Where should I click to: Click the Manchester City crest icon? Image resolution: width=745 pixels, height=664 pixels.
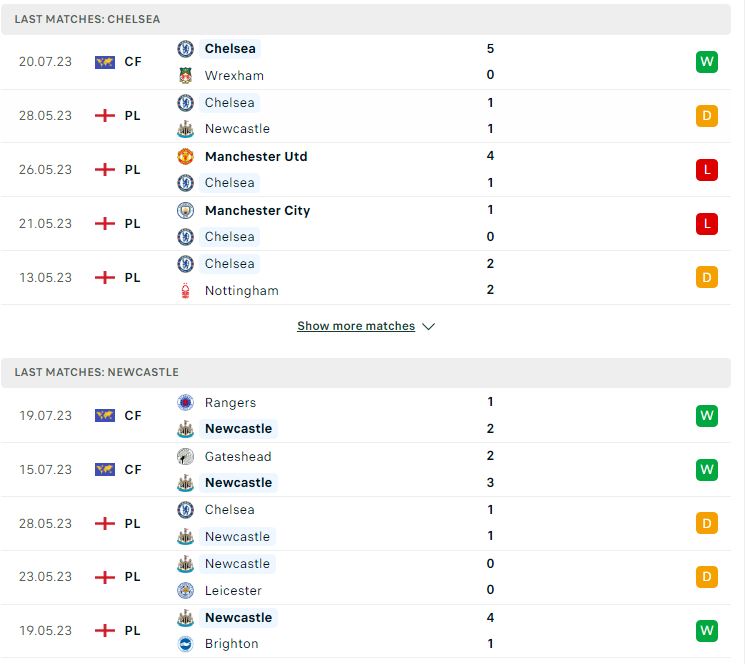(x=185, y=210)
